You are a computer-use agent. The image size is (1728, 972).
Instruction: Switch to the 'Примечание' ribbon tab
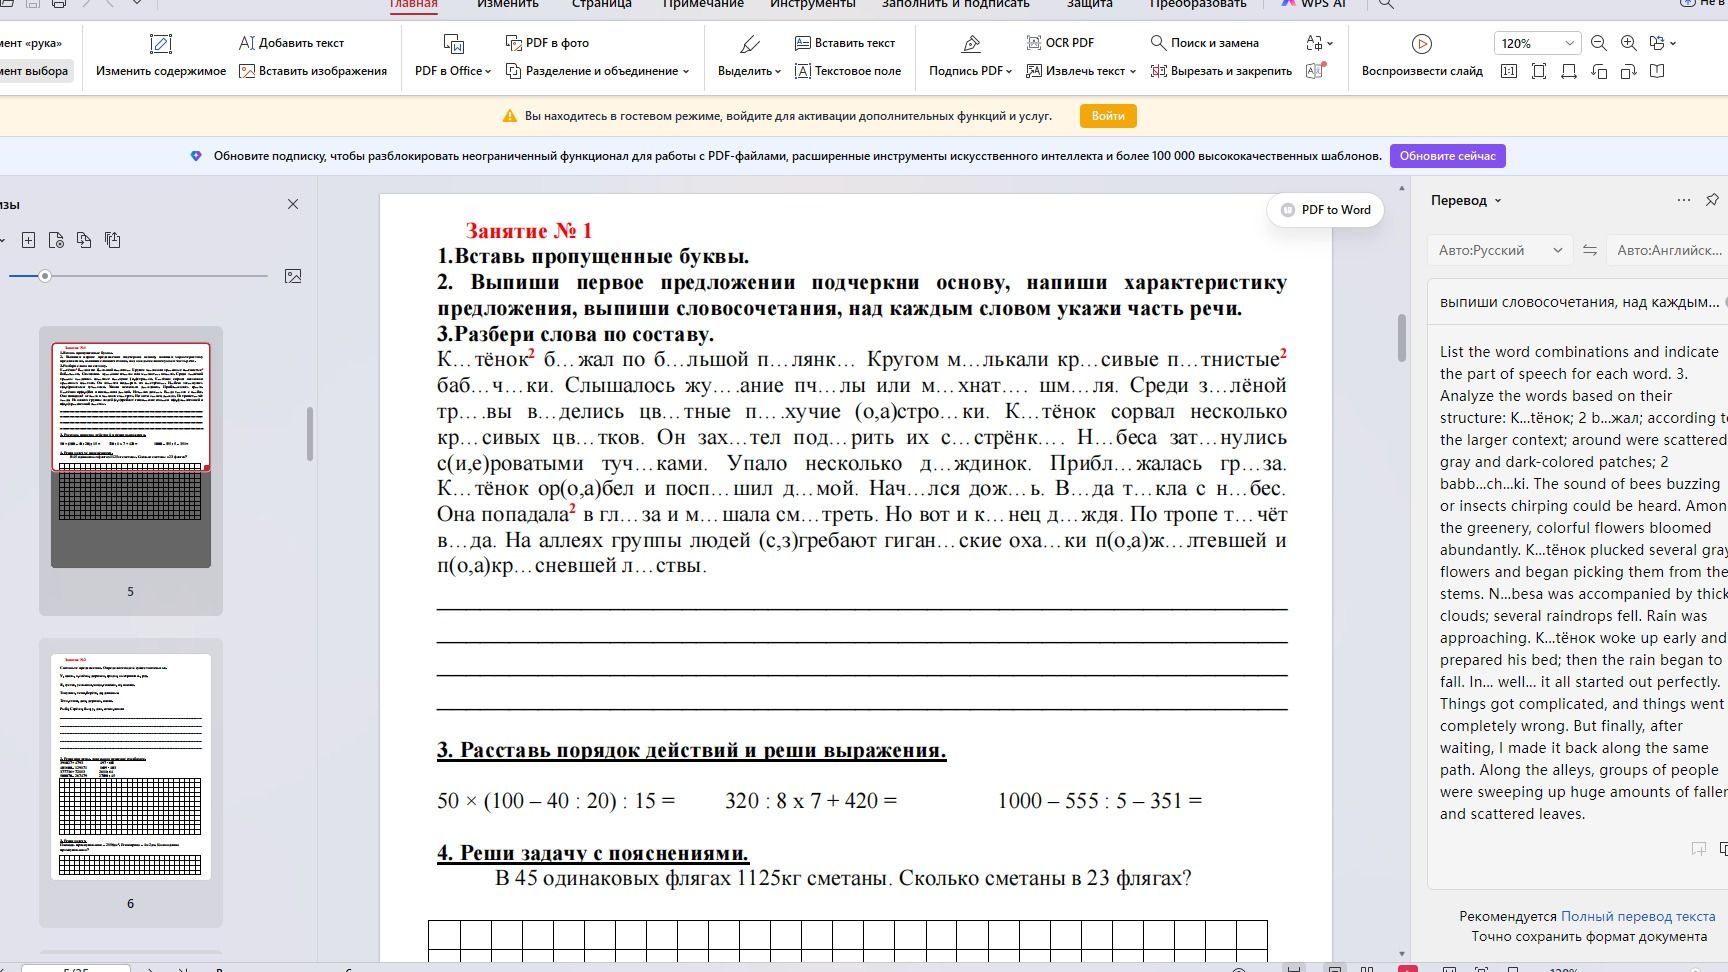703,4
